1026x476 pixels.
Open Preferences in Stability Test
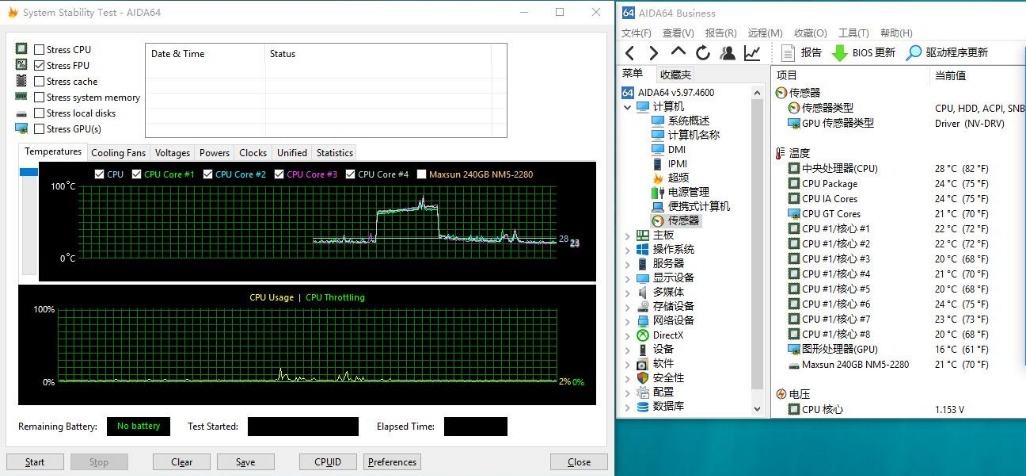click(x=392, y=462)
